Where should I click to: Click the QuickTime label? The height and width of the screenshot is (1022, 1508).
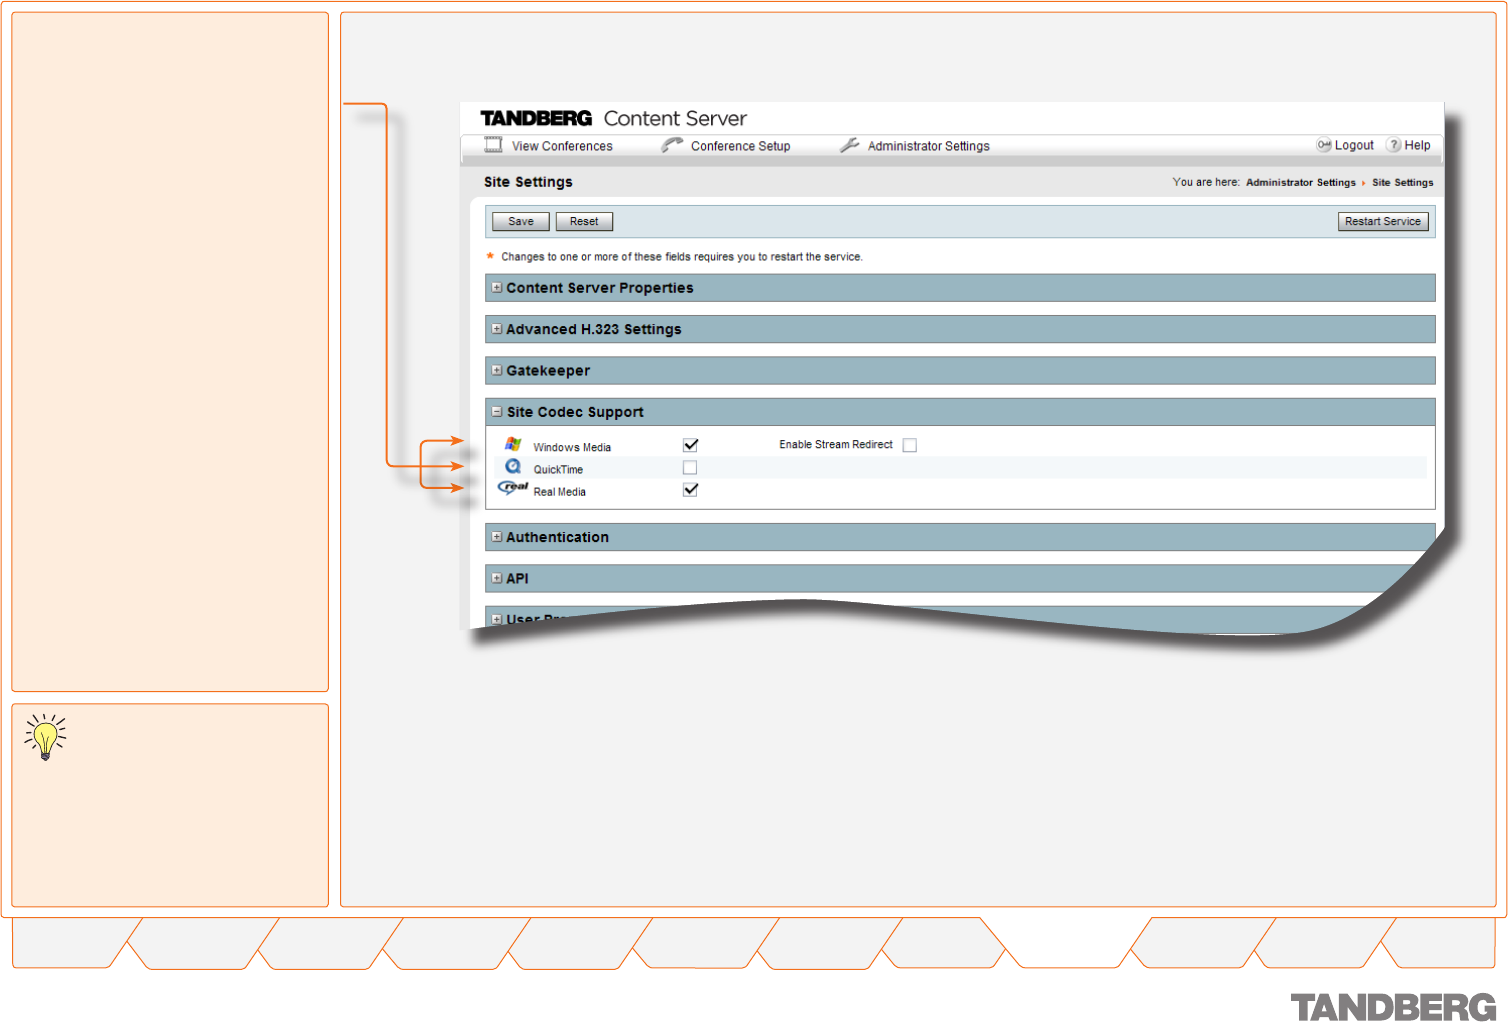[558, 469]
